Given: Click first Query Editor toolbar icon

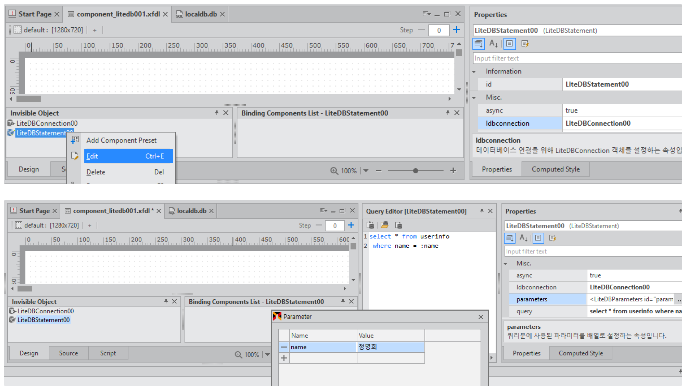Looking at the screenshot, I should (371, 225).
